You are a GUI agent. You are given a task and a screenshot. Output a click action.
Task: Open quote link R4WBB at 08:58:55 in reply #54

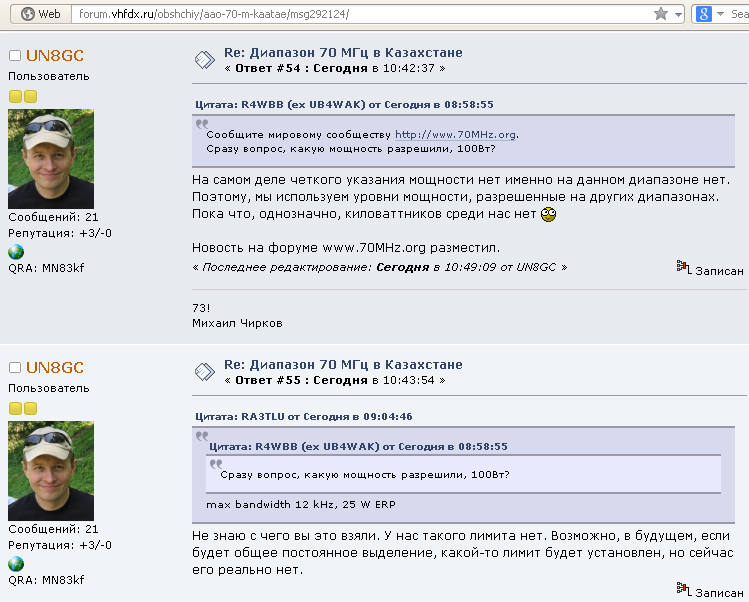tap(344, 105)
